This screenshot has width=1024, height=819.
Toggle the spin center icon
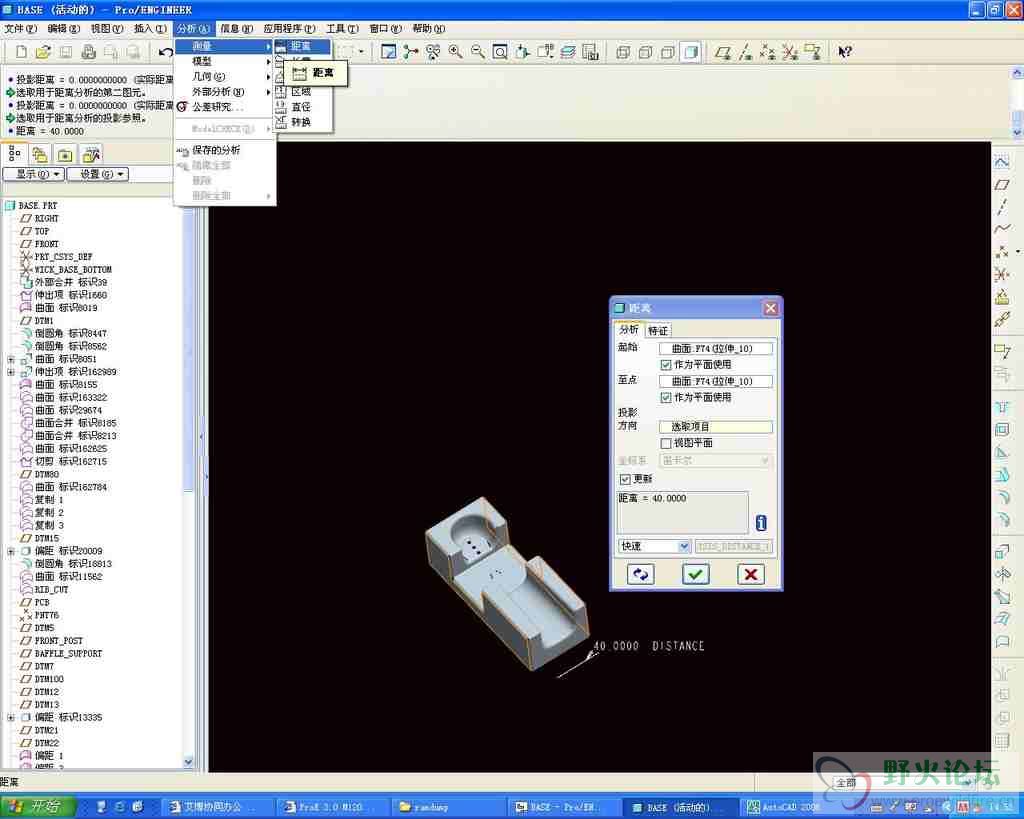point(411,52)
